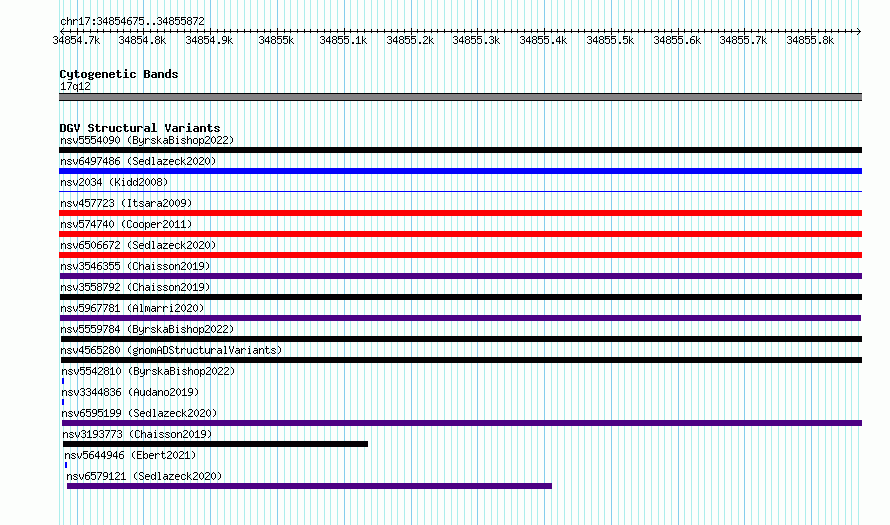Click the 34855.7k ruler tick label

[x=743, y=40]
